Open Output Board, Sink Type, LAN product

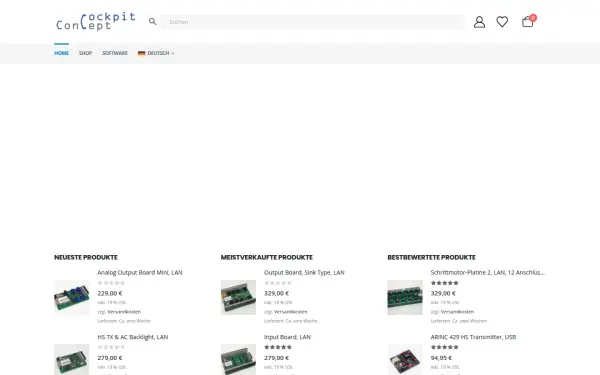click(304, 272)
